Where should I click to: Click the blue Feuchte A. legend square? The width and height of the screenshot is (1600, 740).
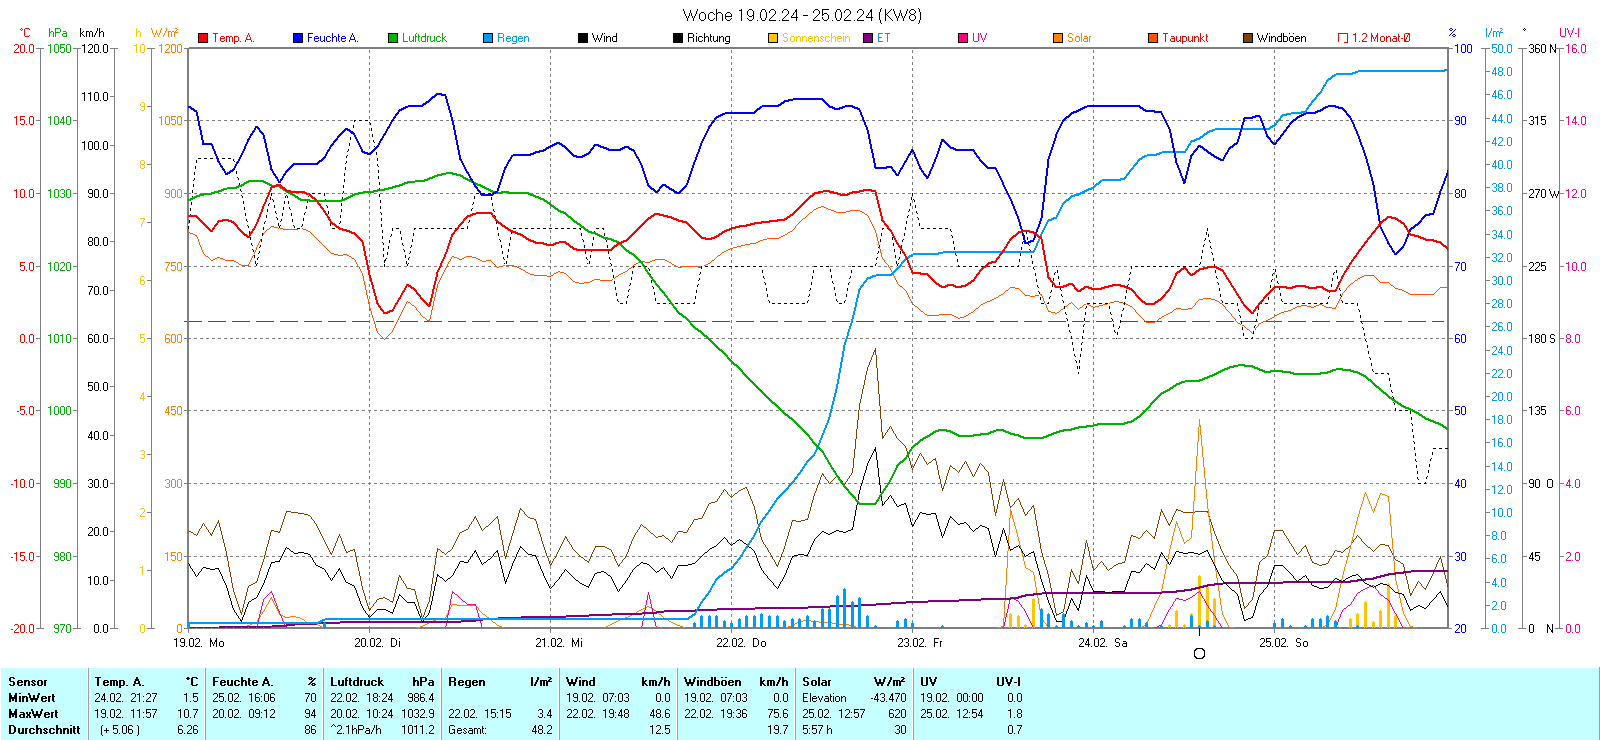(x=298, y=38)
